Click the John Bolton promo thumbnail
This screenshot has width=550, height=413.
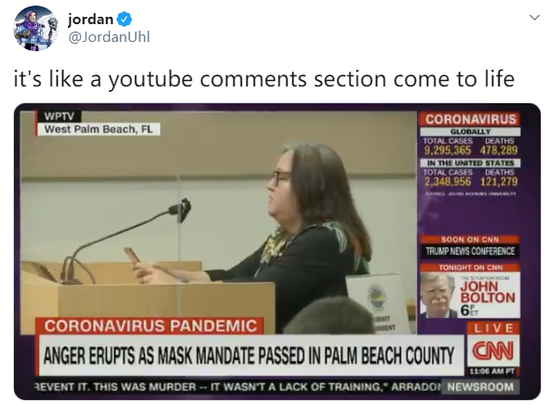coord(470,295)
